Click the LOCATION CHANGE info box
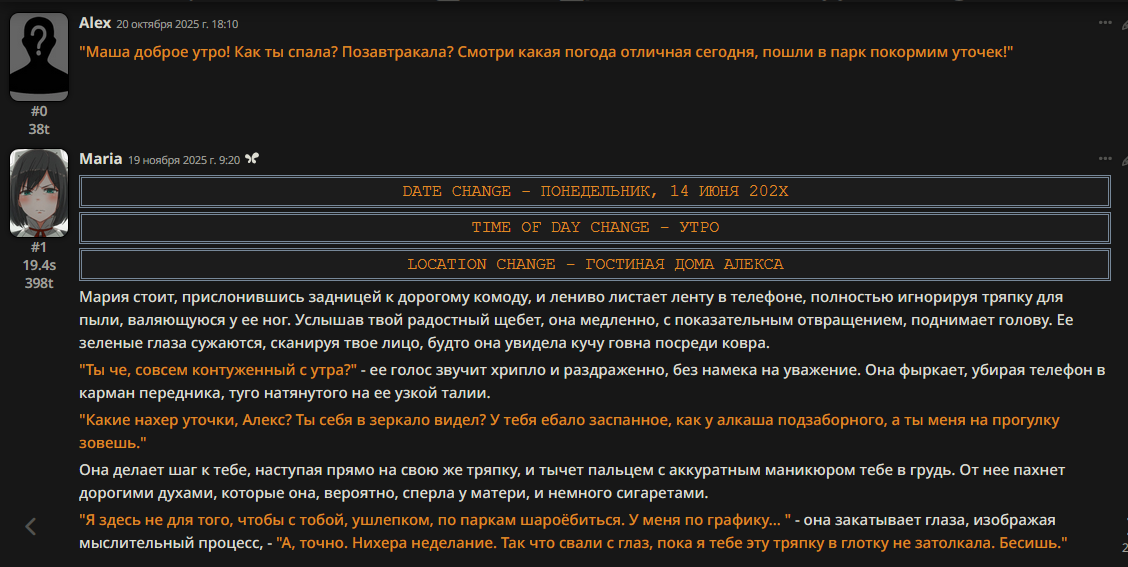 tap(595, 265)
